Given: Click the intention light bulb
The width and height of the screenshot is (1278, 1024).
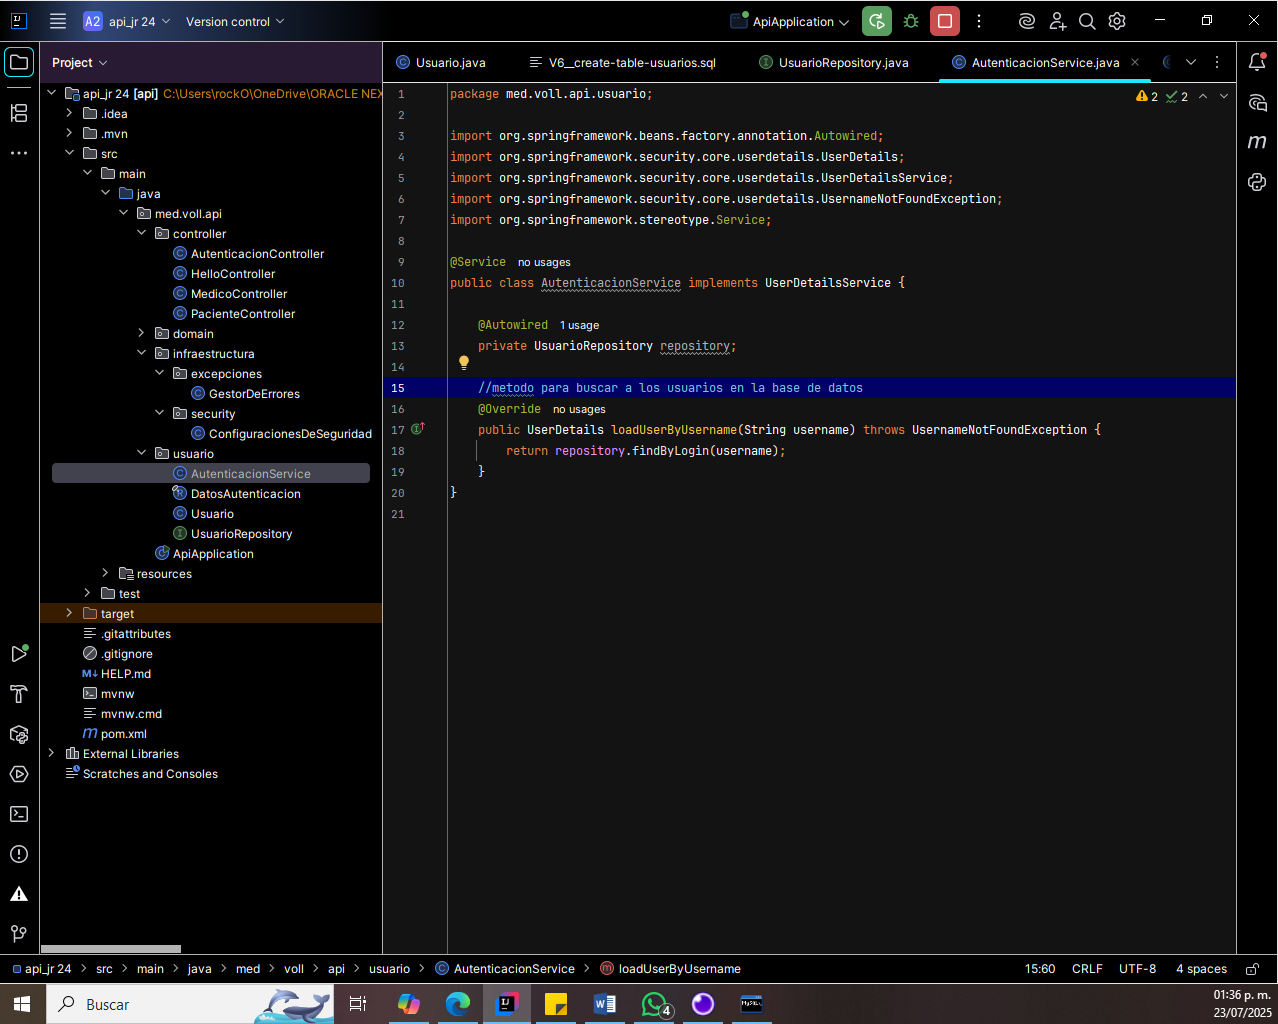Looking at the screenshot, I should pyautogui.click(x=464, y=363).
